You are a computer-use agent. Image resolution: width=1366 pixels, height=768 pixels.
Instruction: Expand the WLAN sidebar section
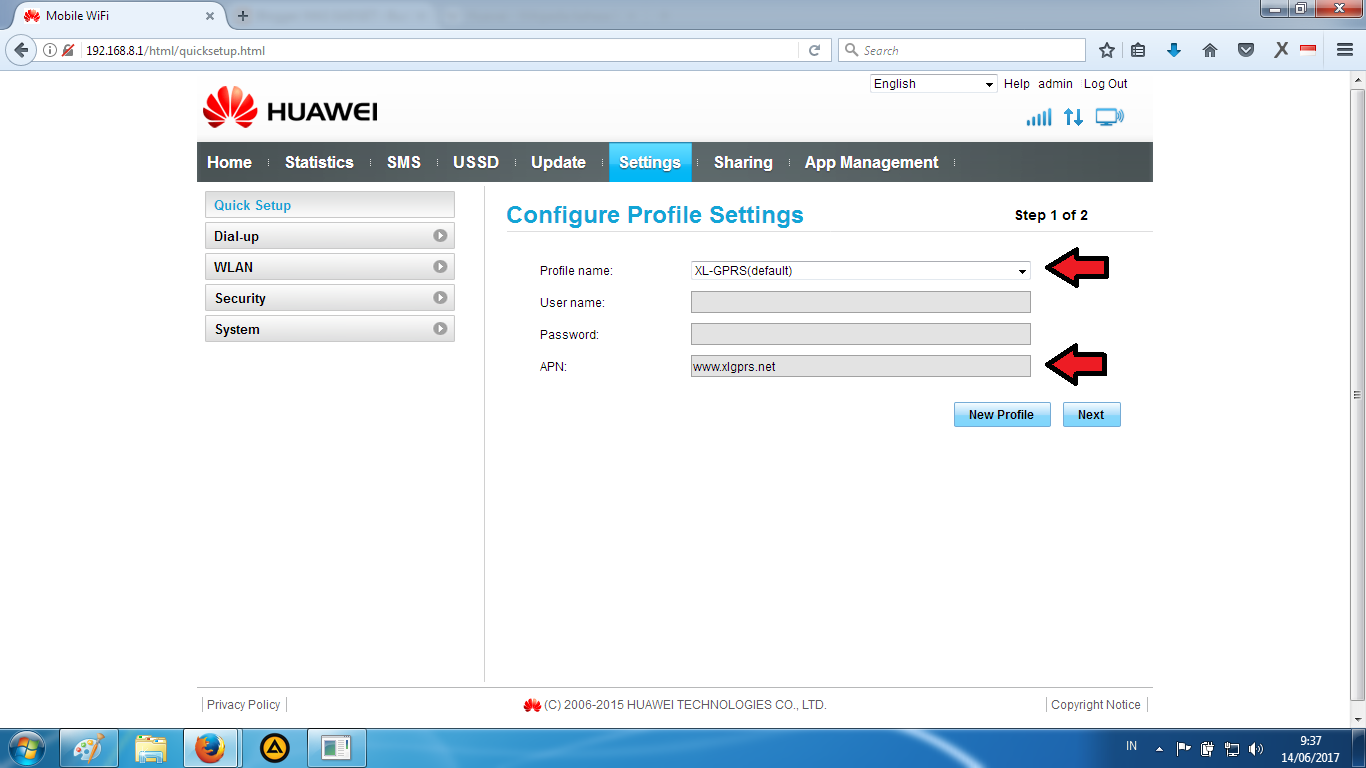tap(330, 267)
